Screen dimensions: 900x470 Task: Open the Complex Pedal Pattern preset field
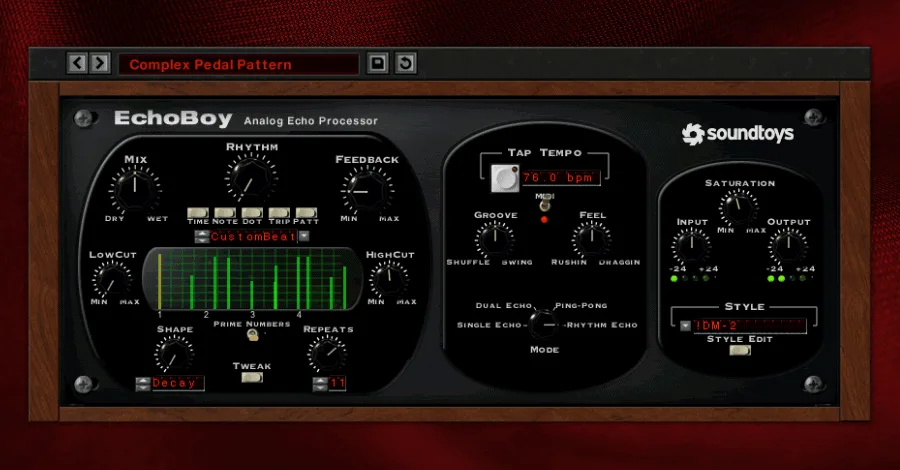pyautogui.click(x=238, y=64)
